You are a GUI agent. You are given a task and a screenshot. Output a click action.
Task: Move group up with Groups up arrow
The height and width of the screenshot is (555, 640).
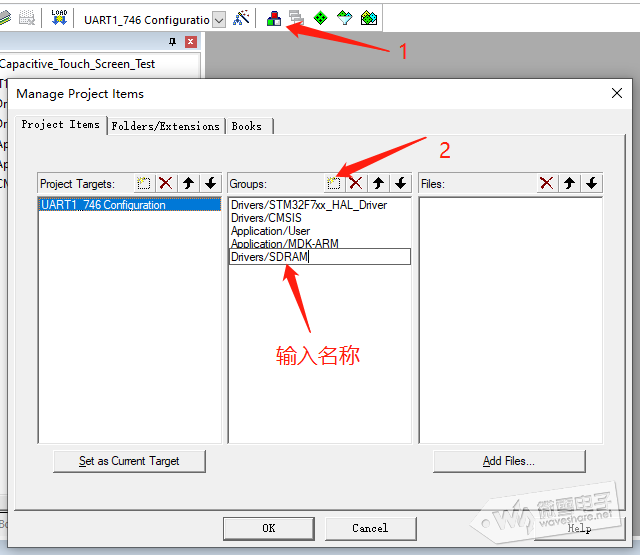pos(378,183)
